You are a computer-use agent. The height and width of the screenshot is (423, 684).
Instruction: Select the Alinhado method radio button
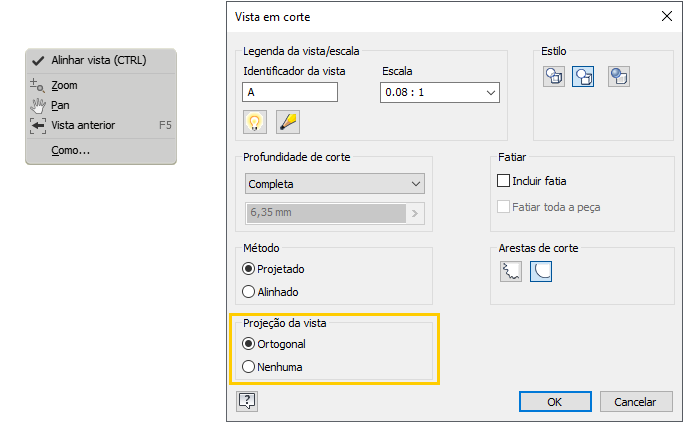249,292
